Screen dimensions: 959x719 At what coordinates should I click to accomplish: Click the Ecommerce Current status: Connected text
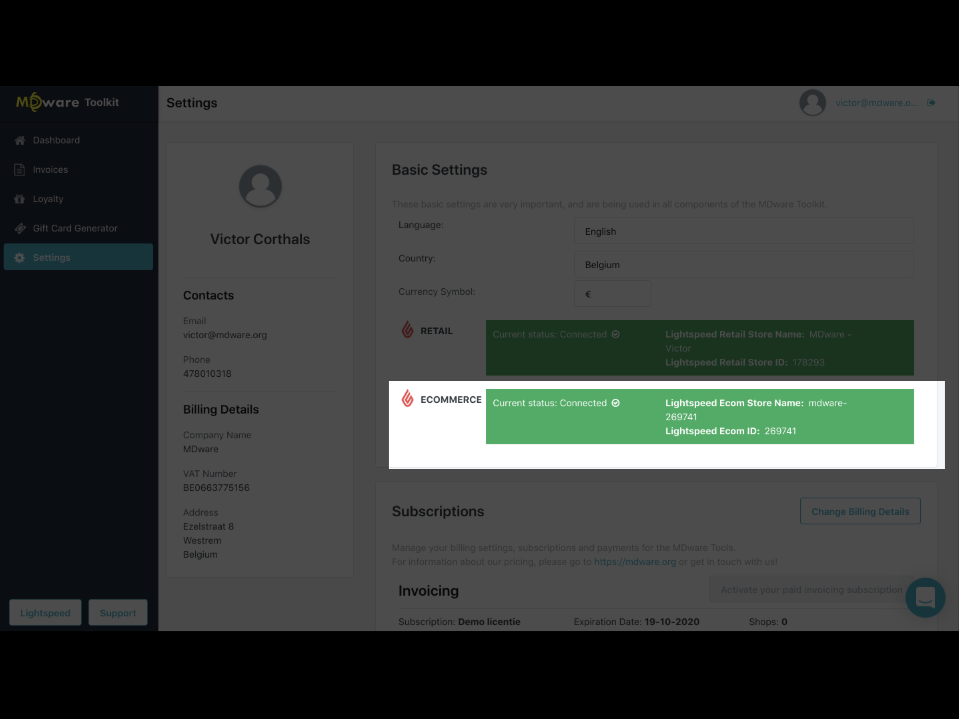click(550, 403)
